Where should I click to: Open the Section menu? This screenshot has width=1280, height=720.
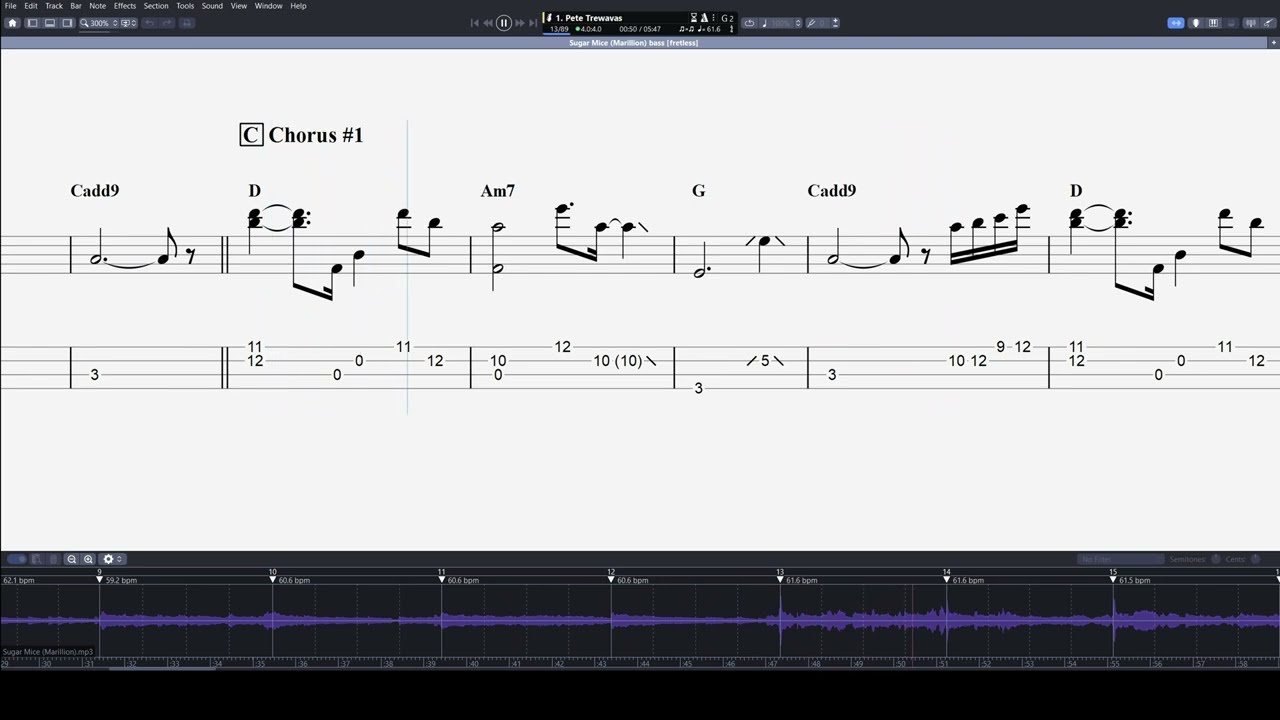click(x=156, y=6)
